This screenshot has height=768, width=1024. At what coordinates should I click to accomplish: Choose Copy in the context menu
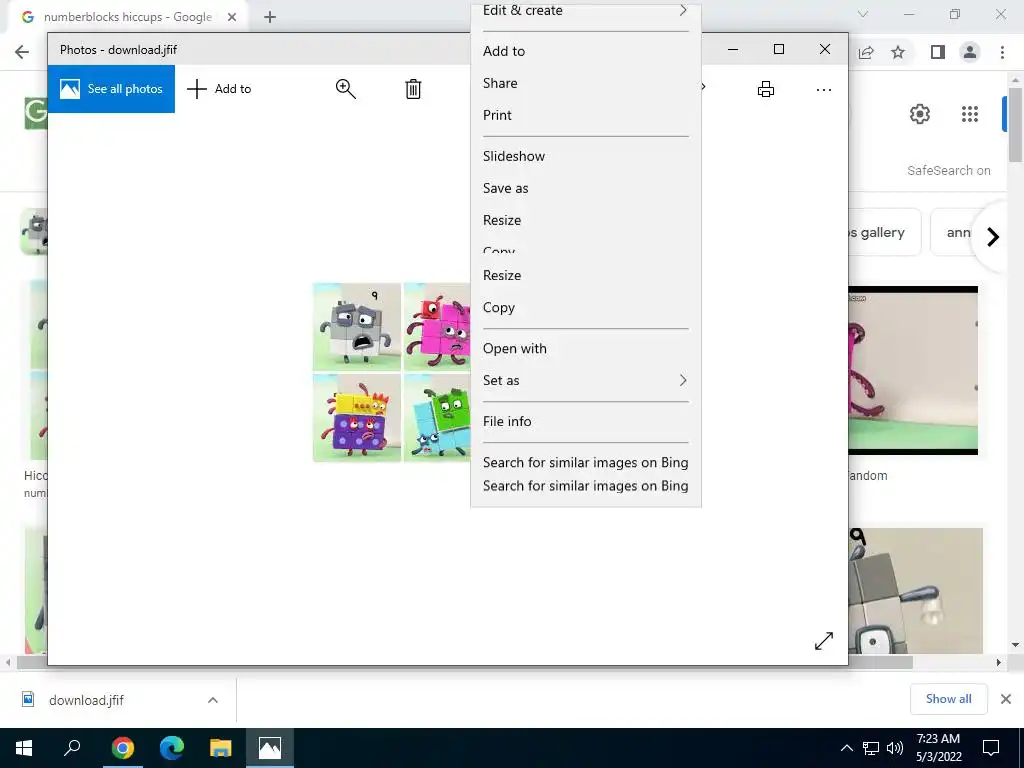point(585,308)
